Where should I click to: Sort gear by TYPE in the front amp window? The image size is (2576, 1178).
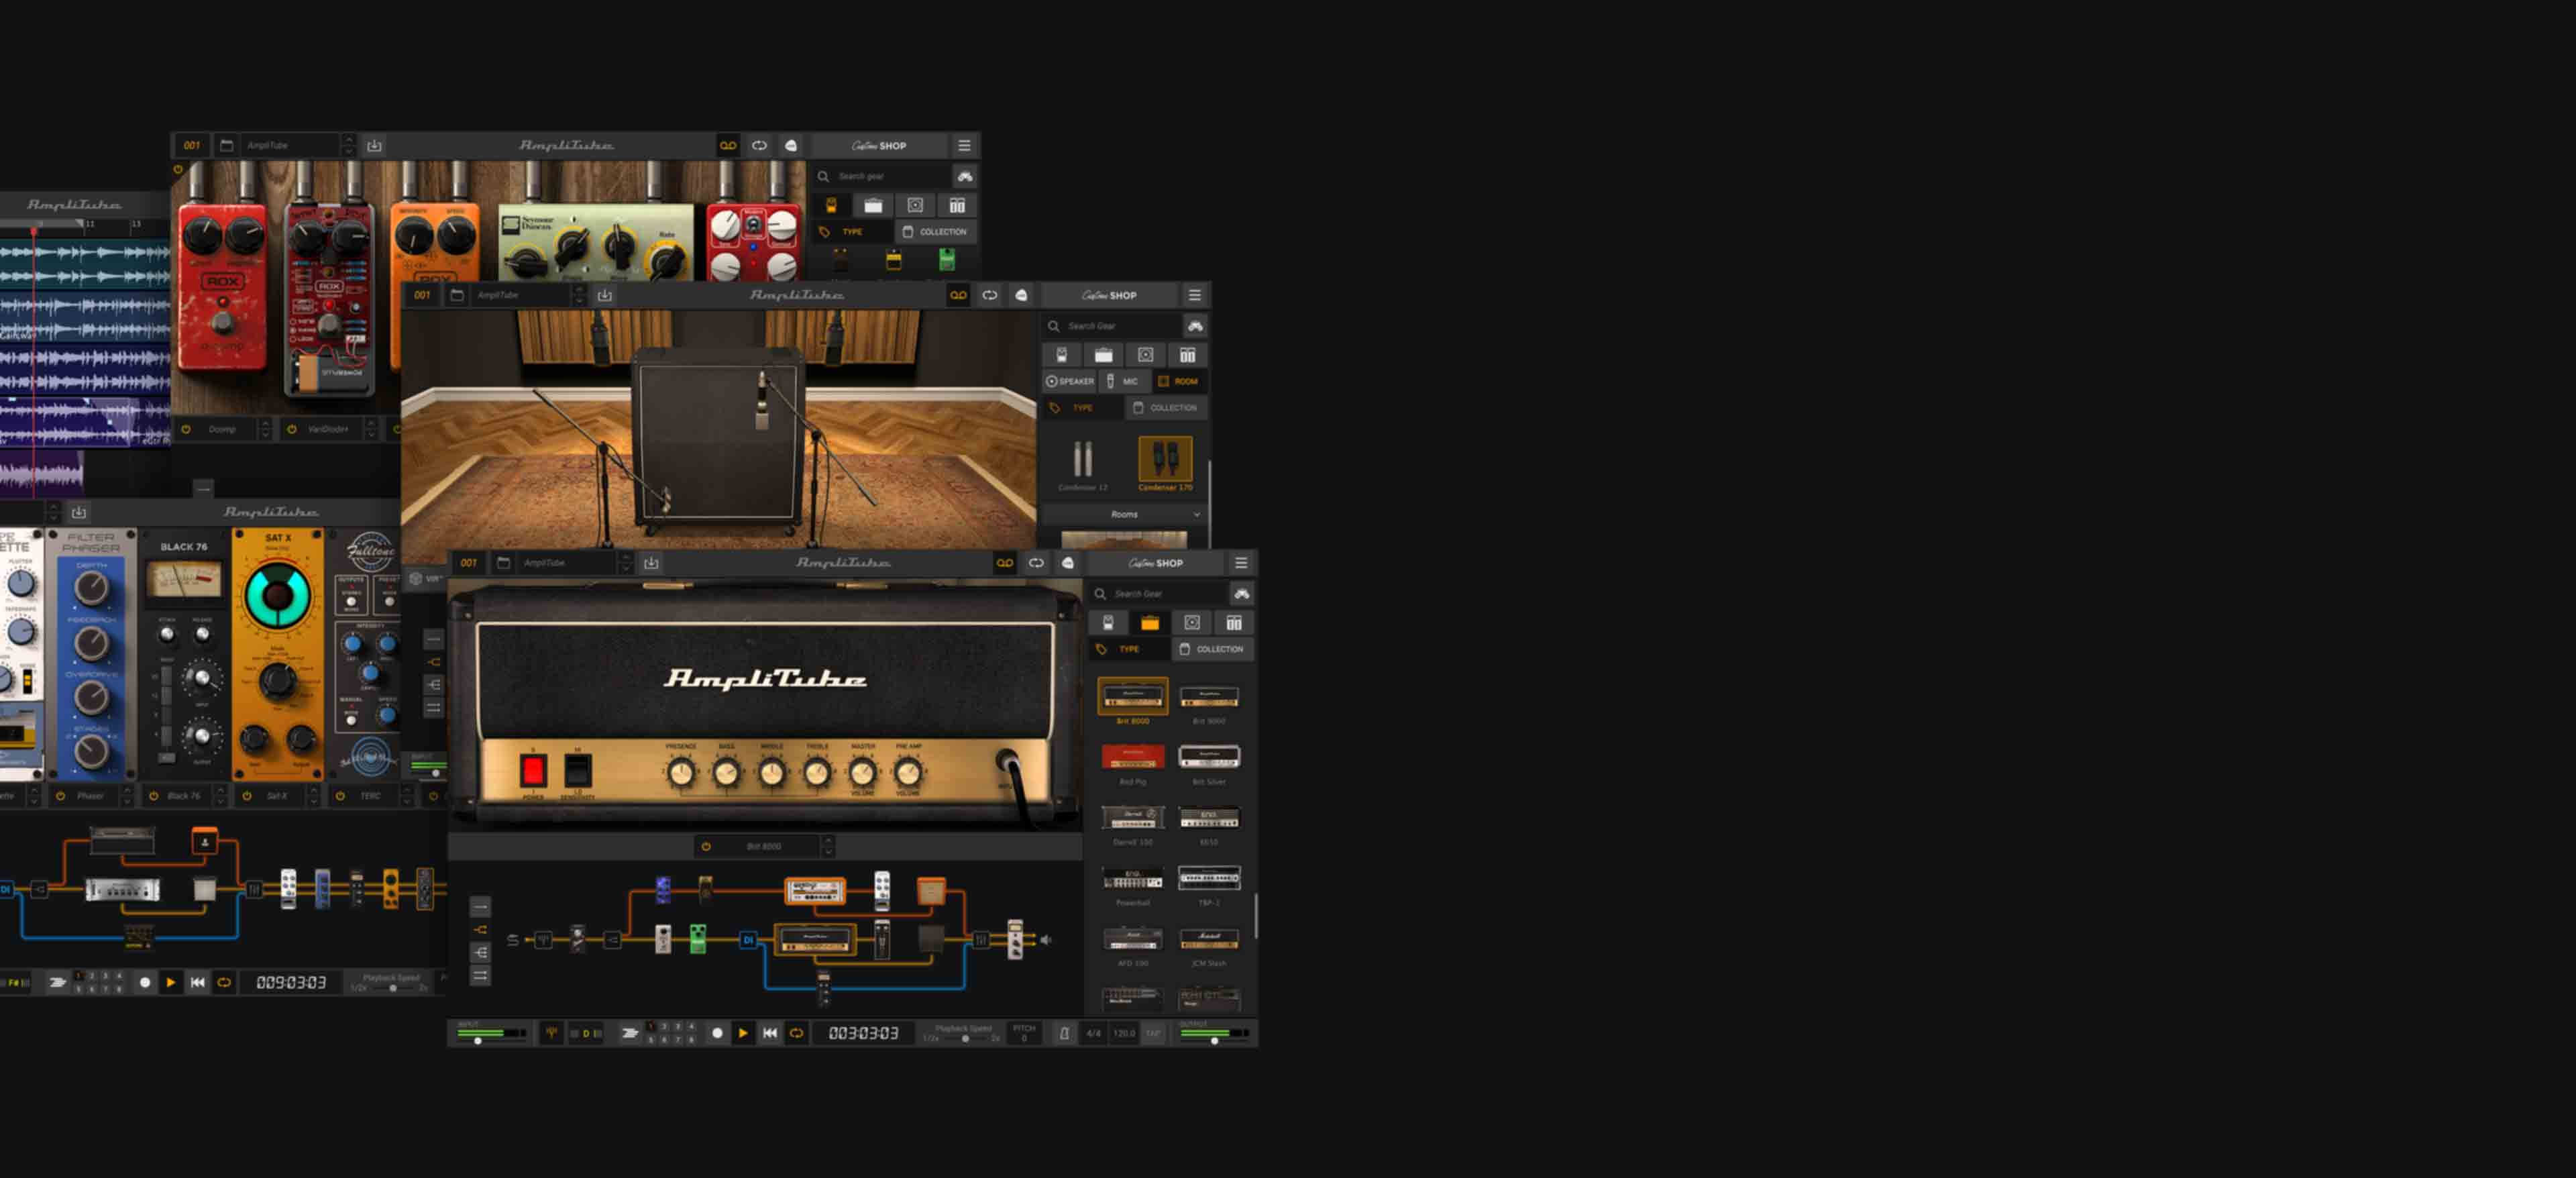[x=1129, y=649]
